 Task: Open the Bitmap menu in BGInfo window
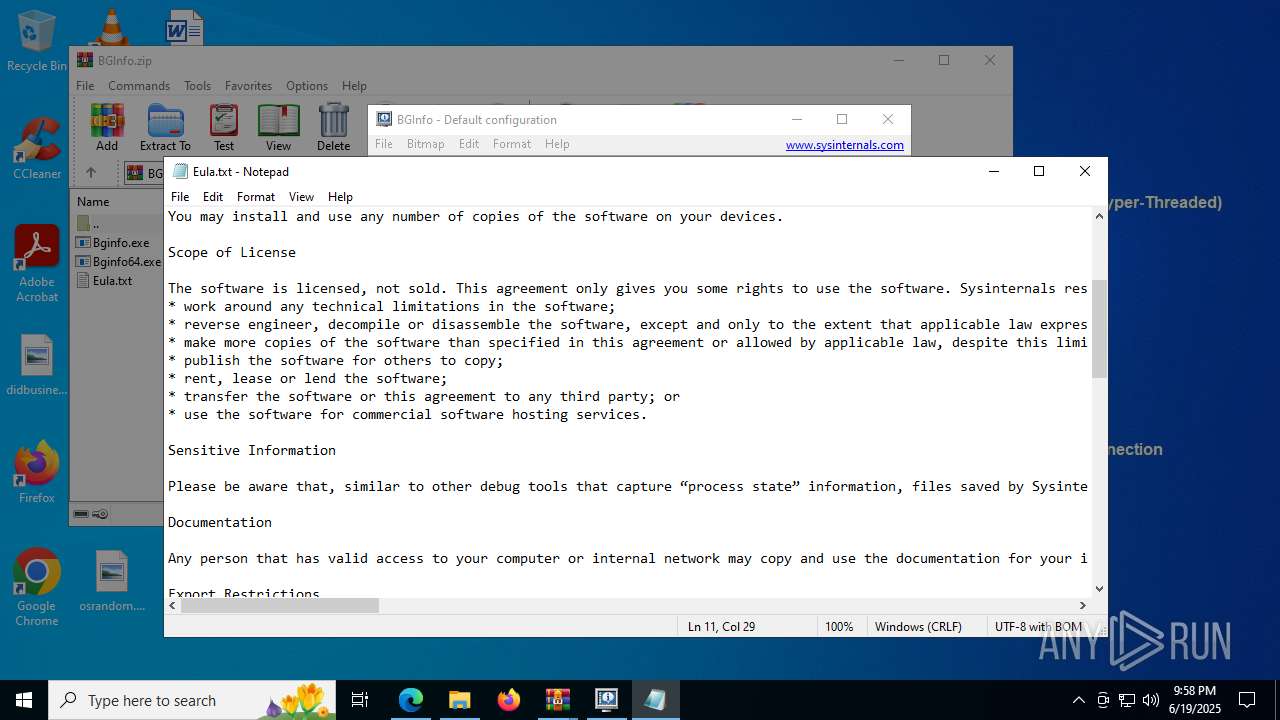coord(425,144)
